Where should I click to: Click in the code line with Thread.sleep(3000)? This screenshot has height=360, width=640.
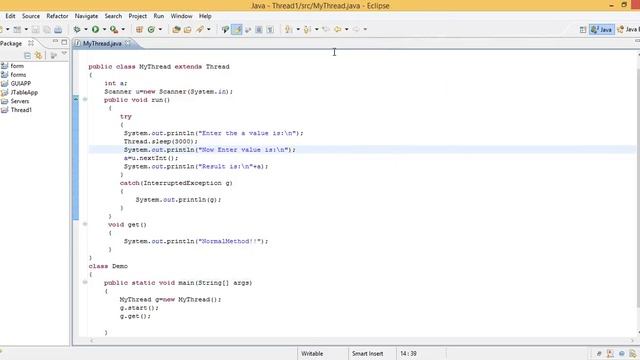[160, 141]
